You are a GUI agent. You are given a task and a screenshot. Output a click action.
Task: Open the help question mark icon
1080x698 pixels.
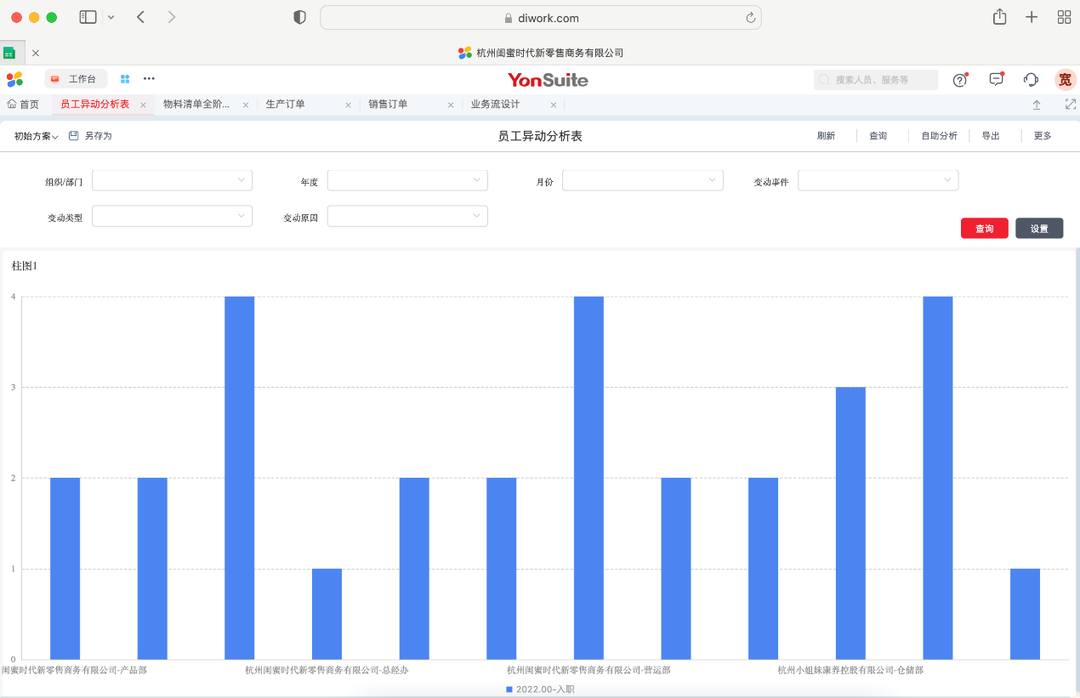click(960, 80)
